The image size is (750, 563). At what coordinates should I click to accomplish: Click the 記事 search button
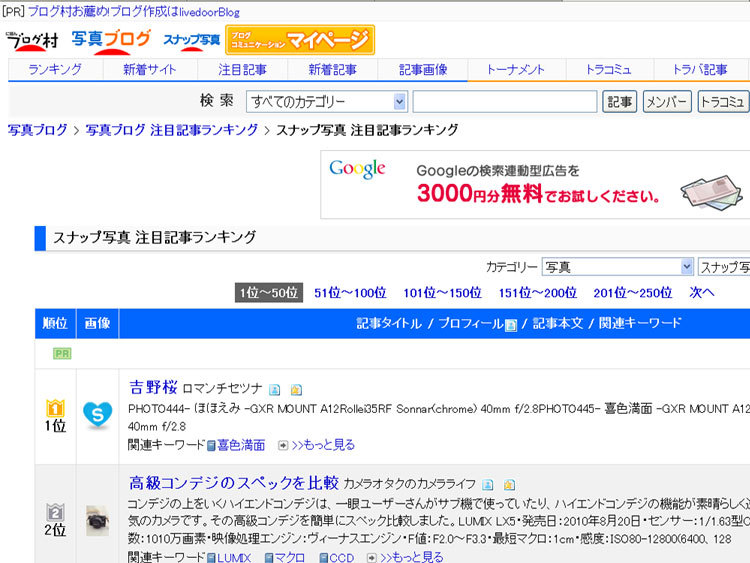tap(619, 101)
